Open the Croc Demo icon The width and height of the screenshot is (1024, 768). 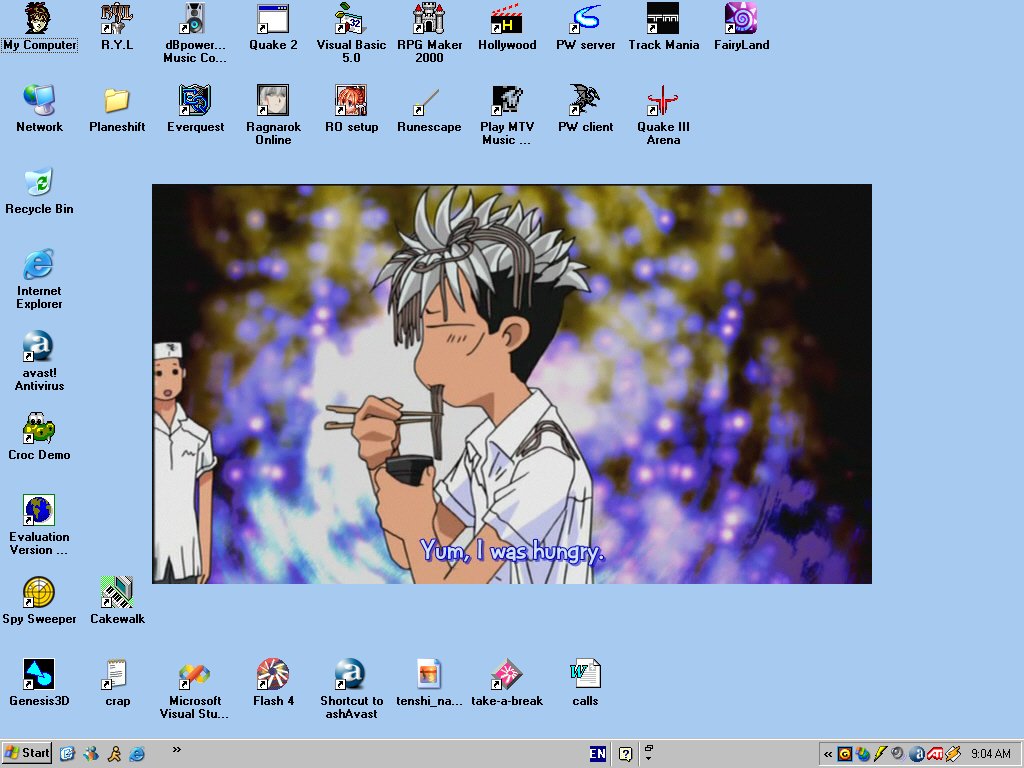(39, 430)
